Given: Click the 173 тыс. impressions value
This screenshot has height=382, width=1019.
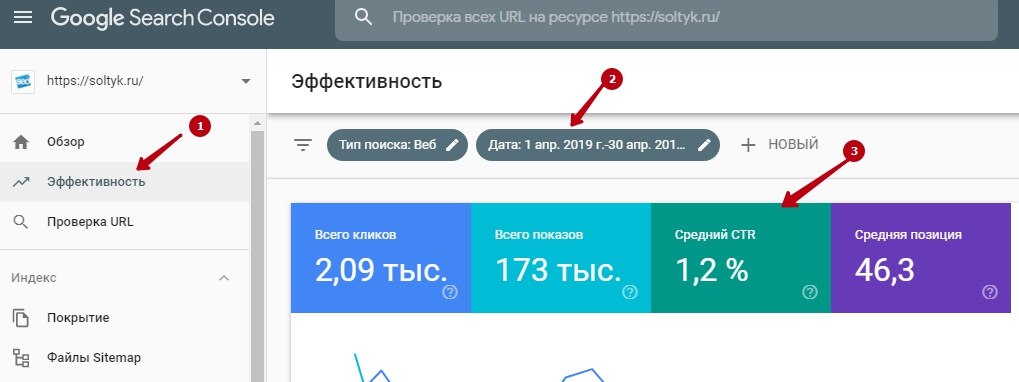Looking at the screenshot, I should 558,270.
